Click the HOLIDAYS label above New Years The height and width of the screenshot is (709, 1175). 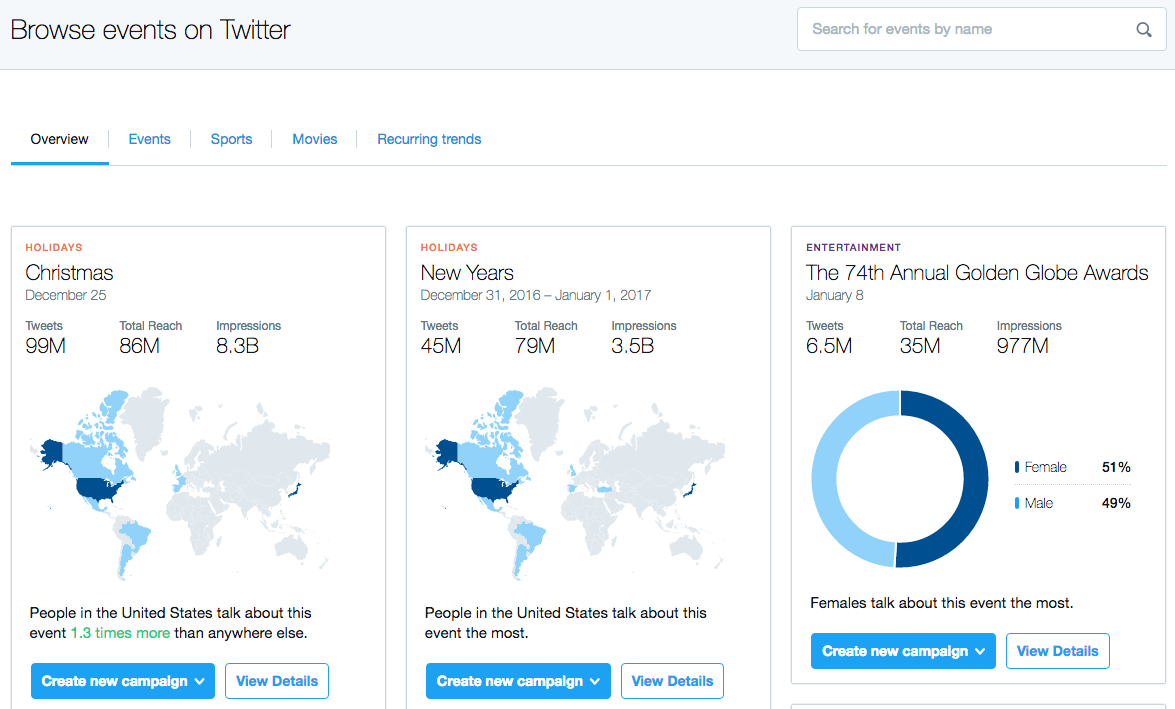click(x=449, y=247)
